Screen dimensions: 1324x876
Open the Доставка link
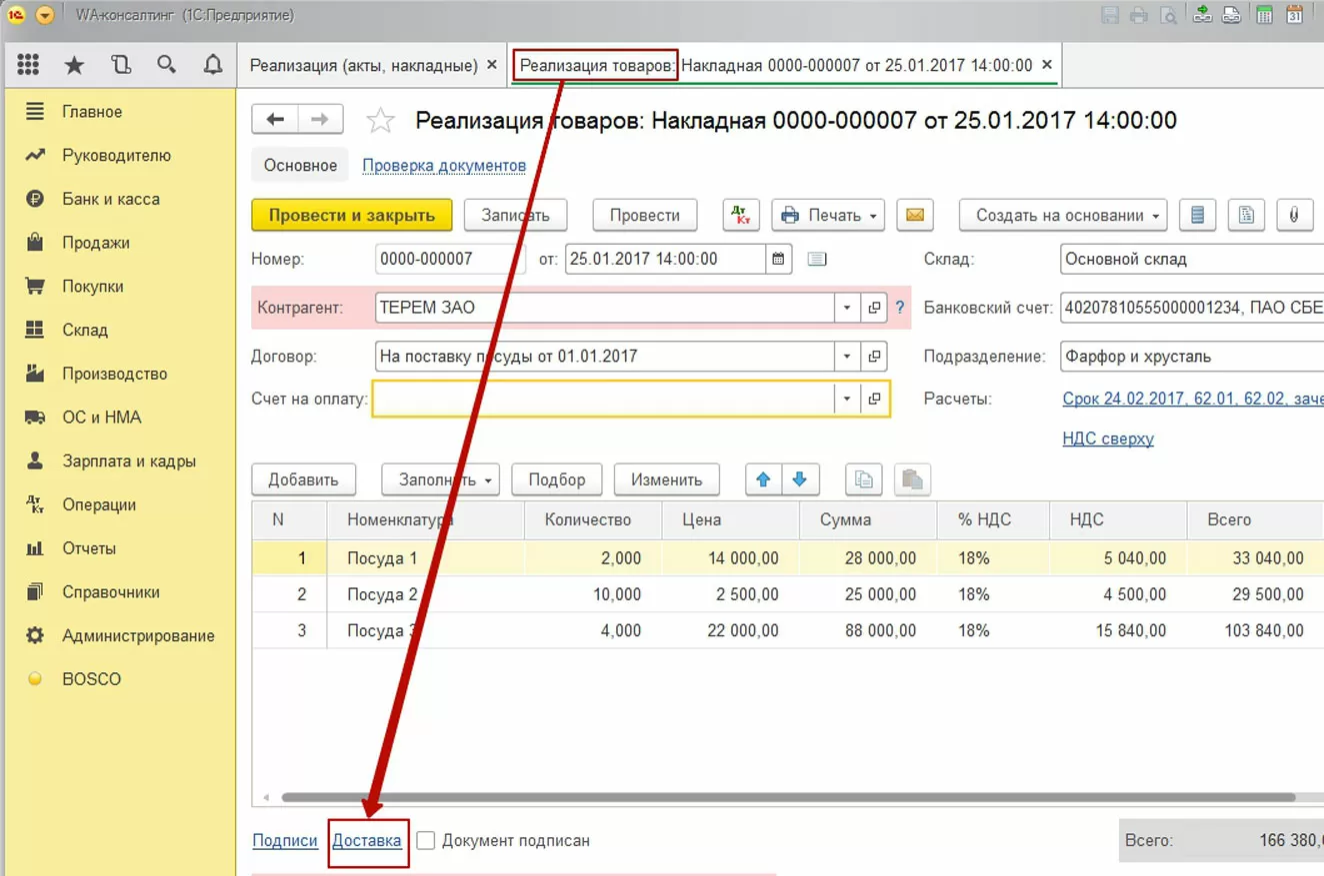pyautogui.click(x=367, y=840)
